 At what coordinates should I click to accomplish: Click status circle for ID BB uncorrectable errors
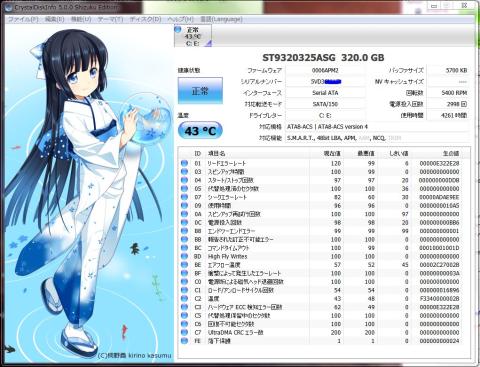pyautogui.click(x=184, y=239)
